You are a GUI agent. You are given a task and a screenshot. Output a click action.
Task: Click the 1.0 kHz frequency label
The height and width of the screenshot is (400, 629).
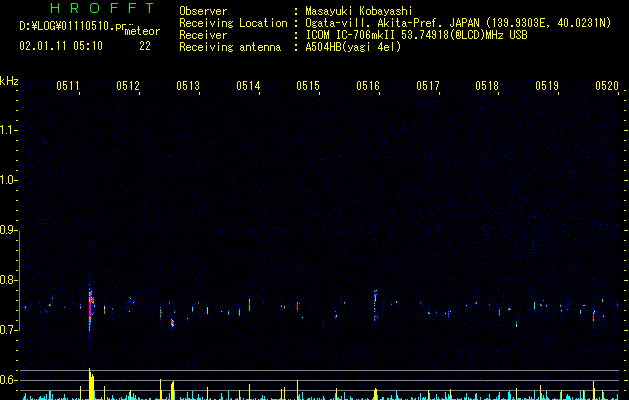point(8,180)
